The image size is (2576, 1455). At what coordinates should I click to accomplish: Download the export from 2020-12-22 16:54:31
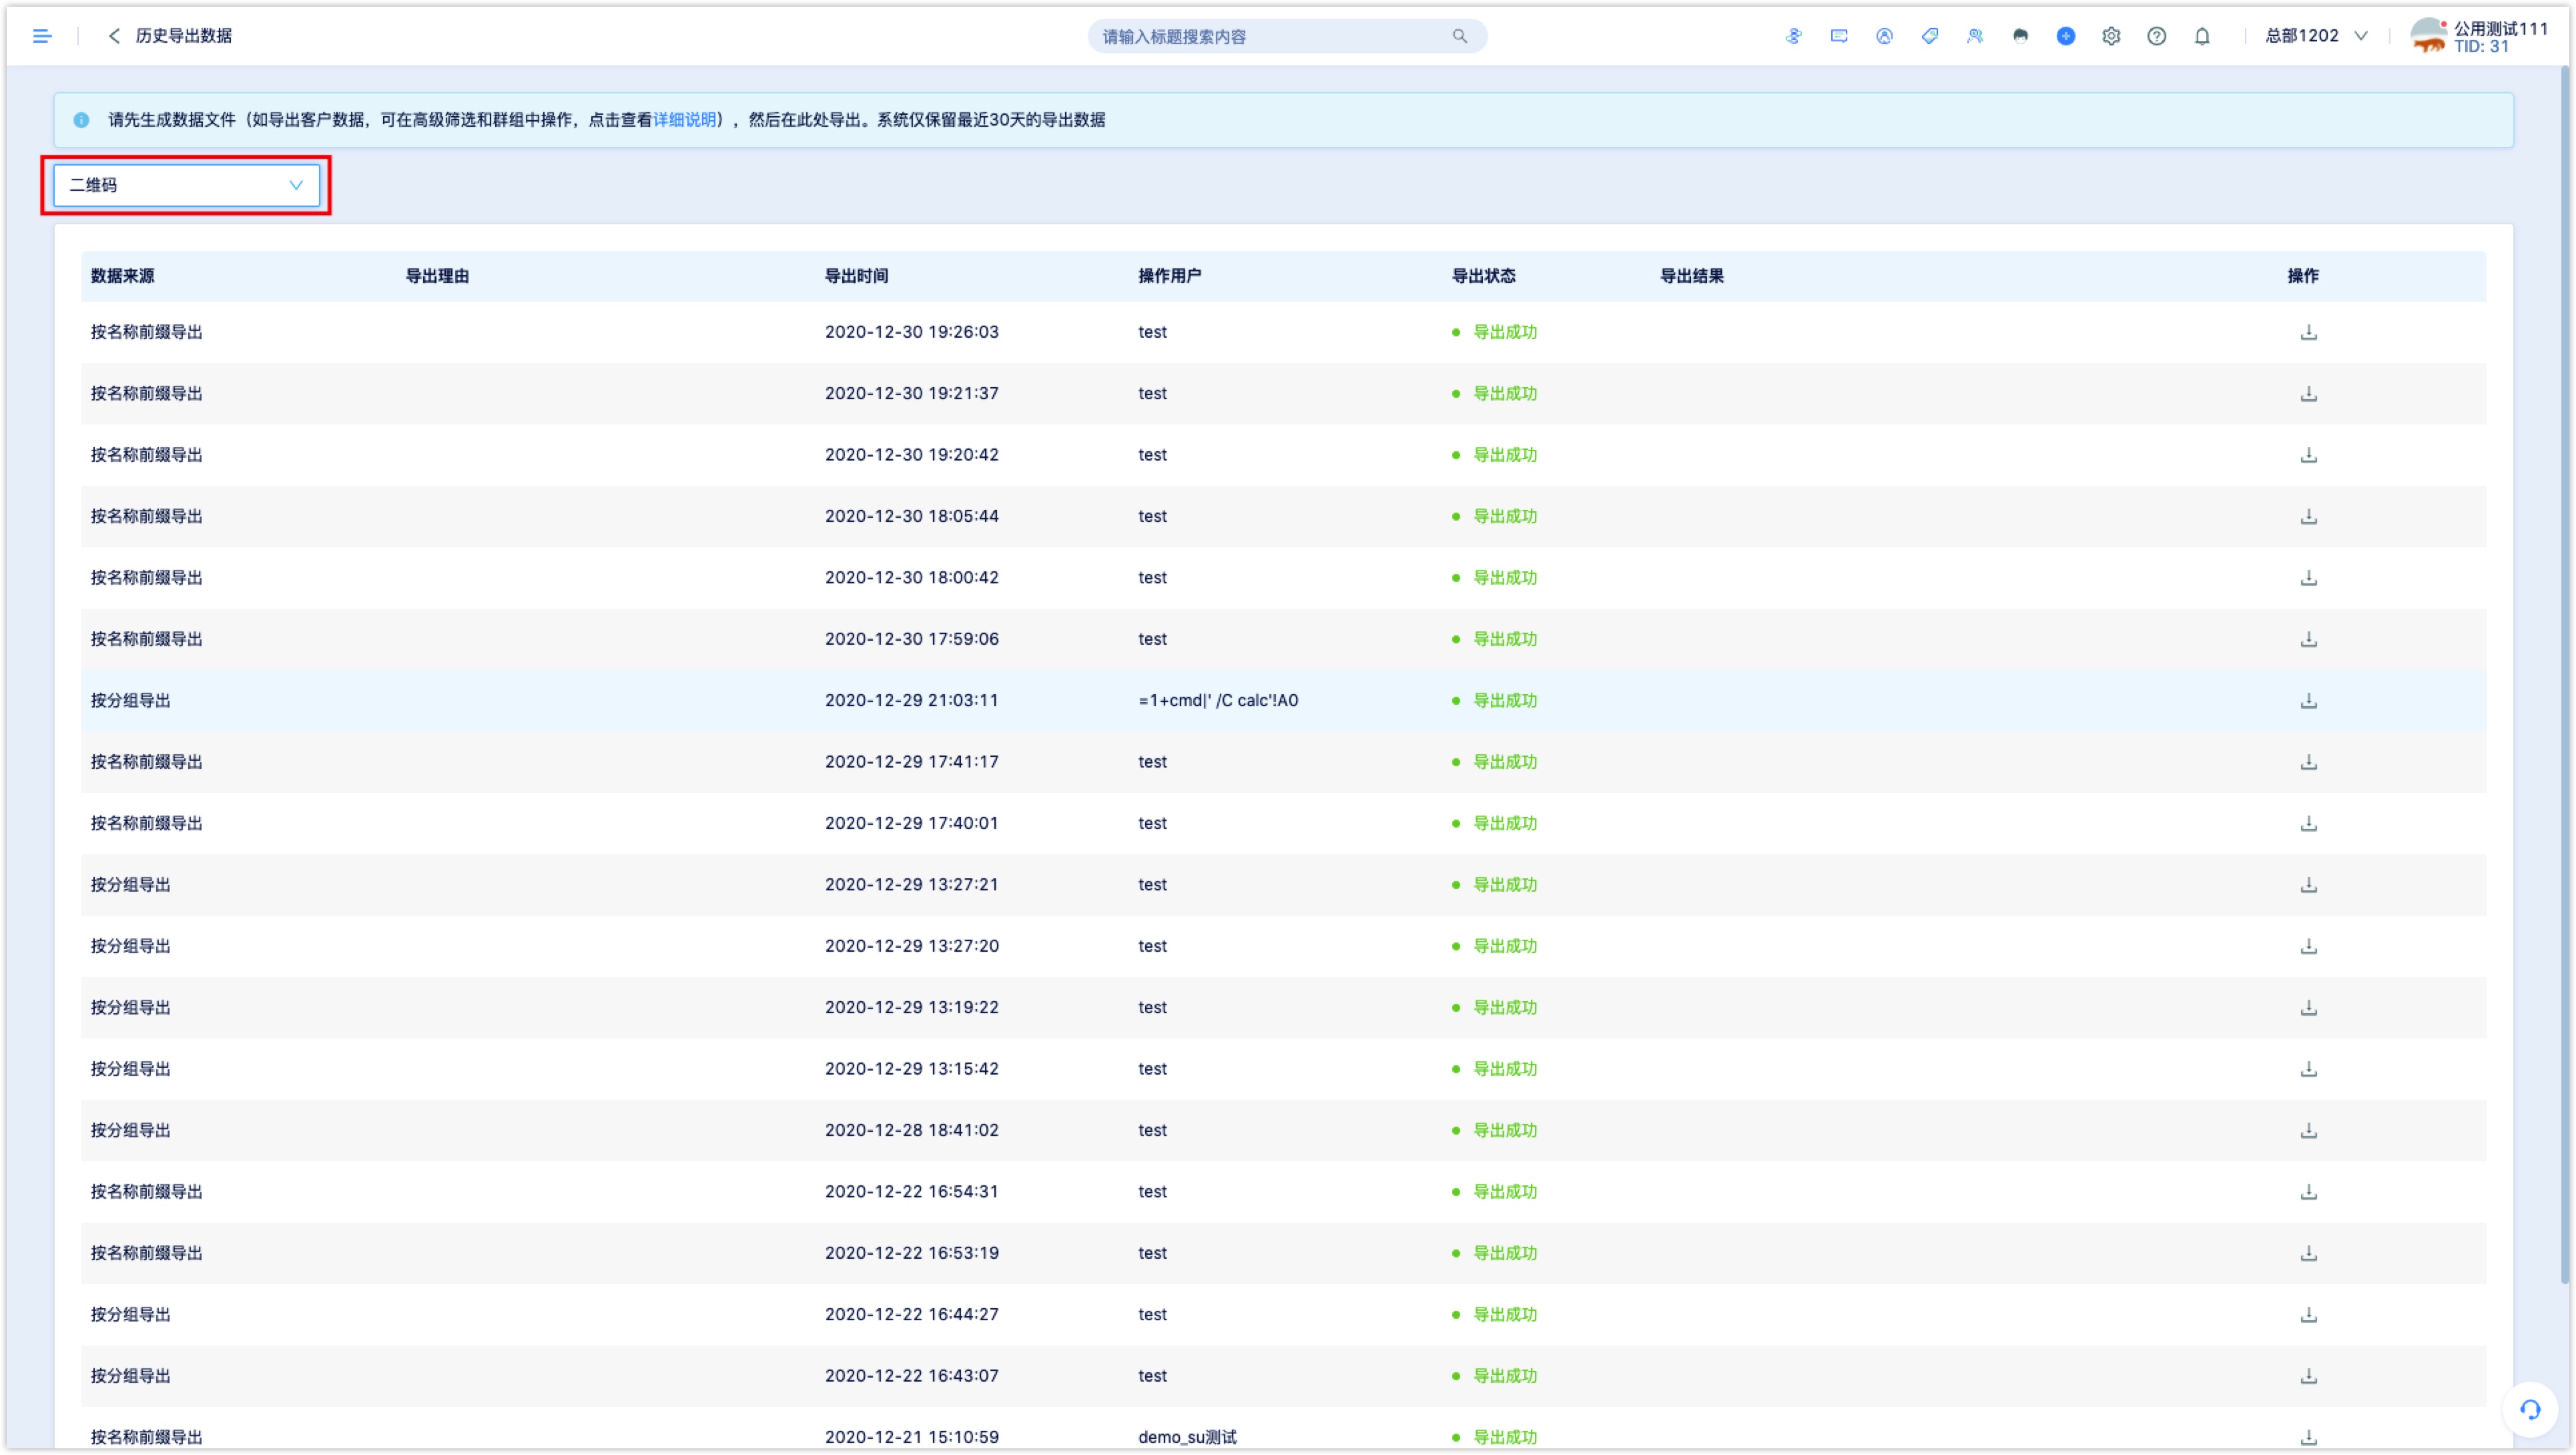coord(2308,1191)
